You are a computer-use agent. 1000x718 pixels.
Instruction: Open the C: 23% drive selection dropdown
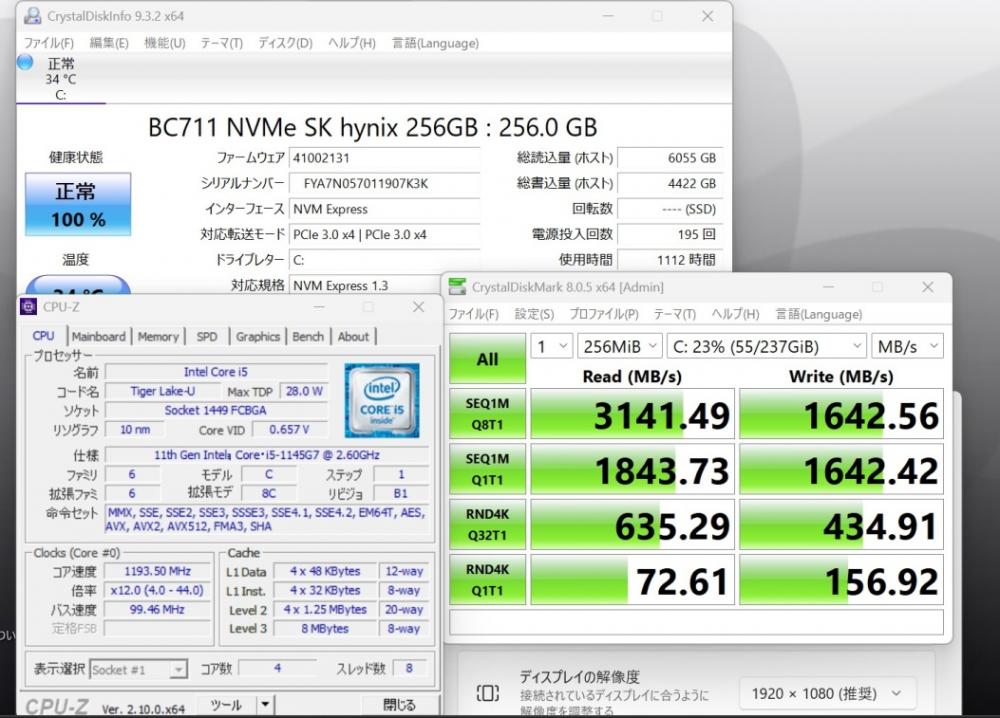point(767,346)
